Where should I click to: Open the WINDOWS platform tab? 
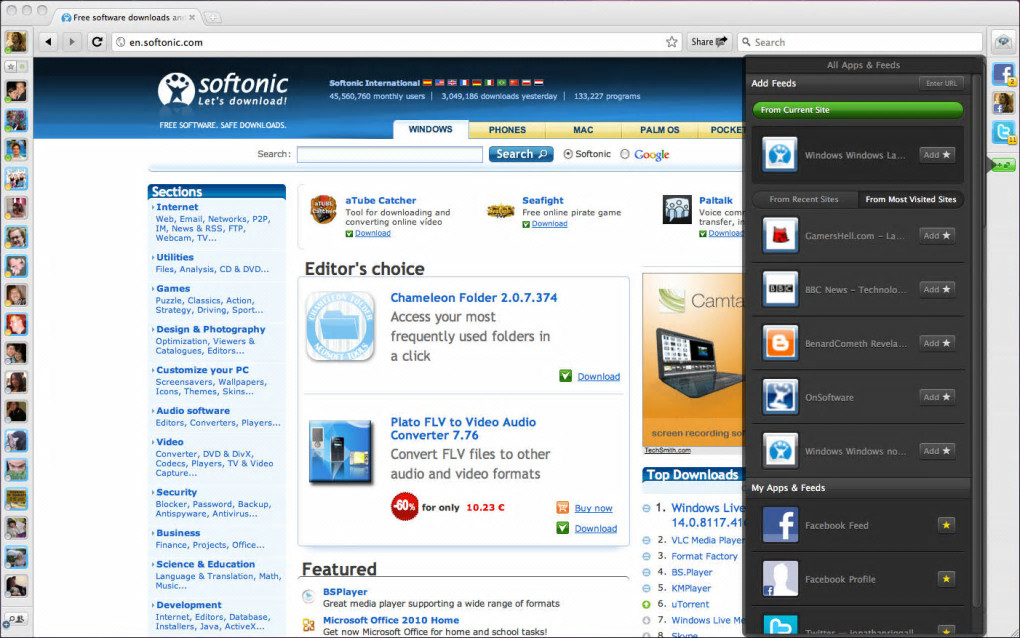click(x=430, y=129)
